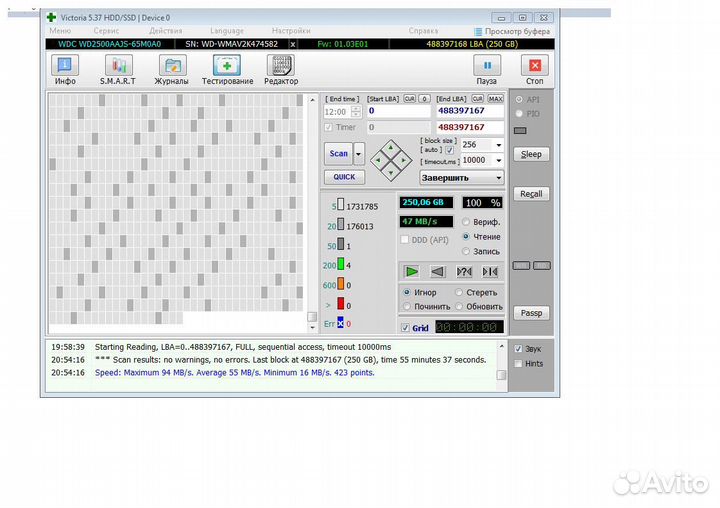
Task: Open the Действия menu
Action: click(166, 31)
